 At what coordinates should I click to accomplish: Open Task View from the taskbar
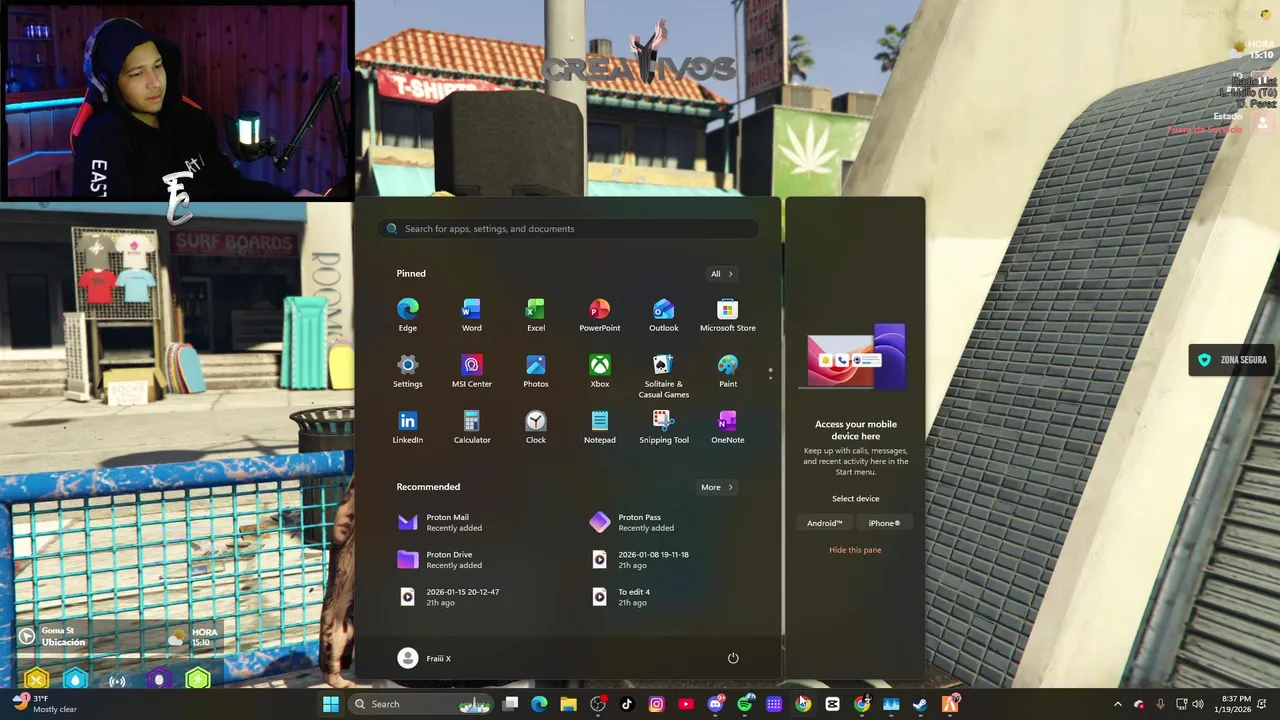510,704
